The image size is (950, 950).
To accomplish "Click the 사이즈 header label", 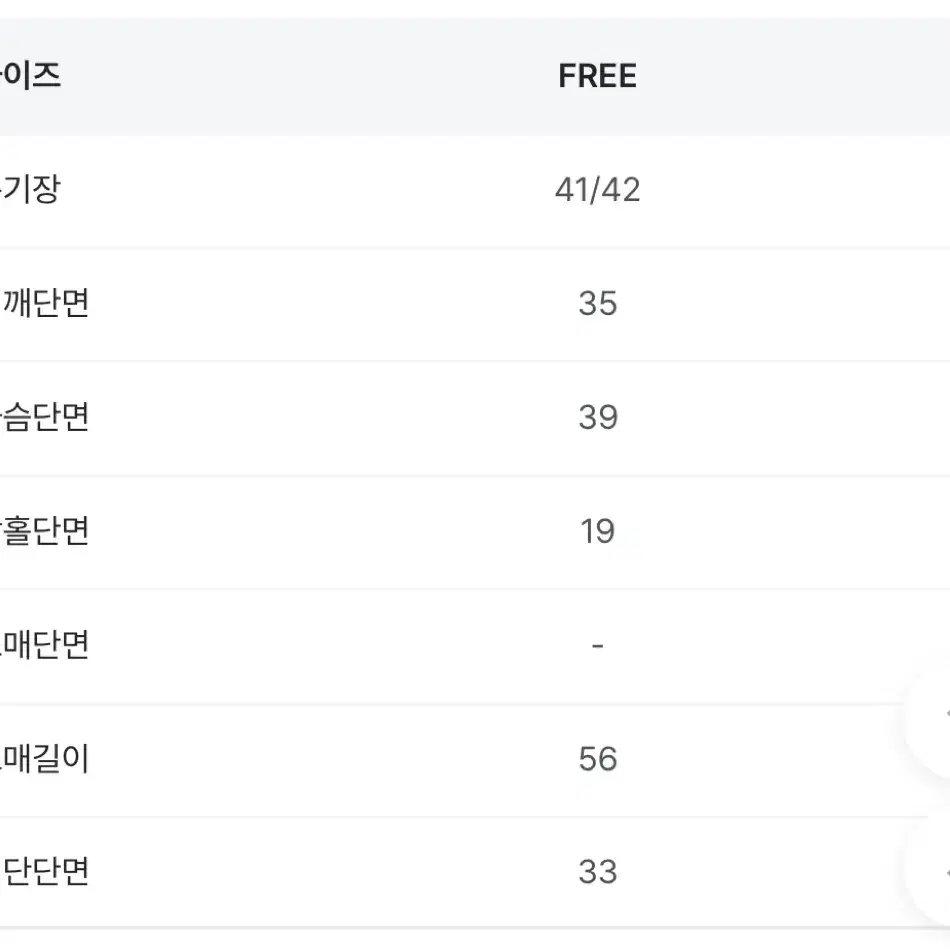I will [x=30, y=76].
